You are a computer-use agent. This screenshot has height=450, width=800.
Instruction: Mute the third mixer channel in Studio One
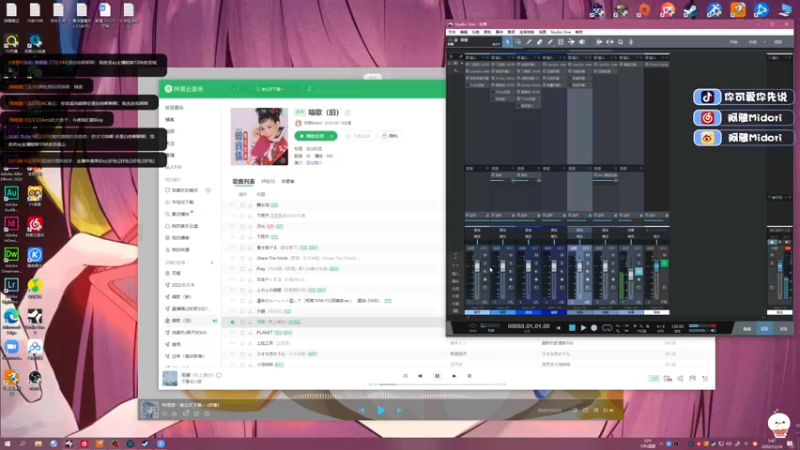536,255
